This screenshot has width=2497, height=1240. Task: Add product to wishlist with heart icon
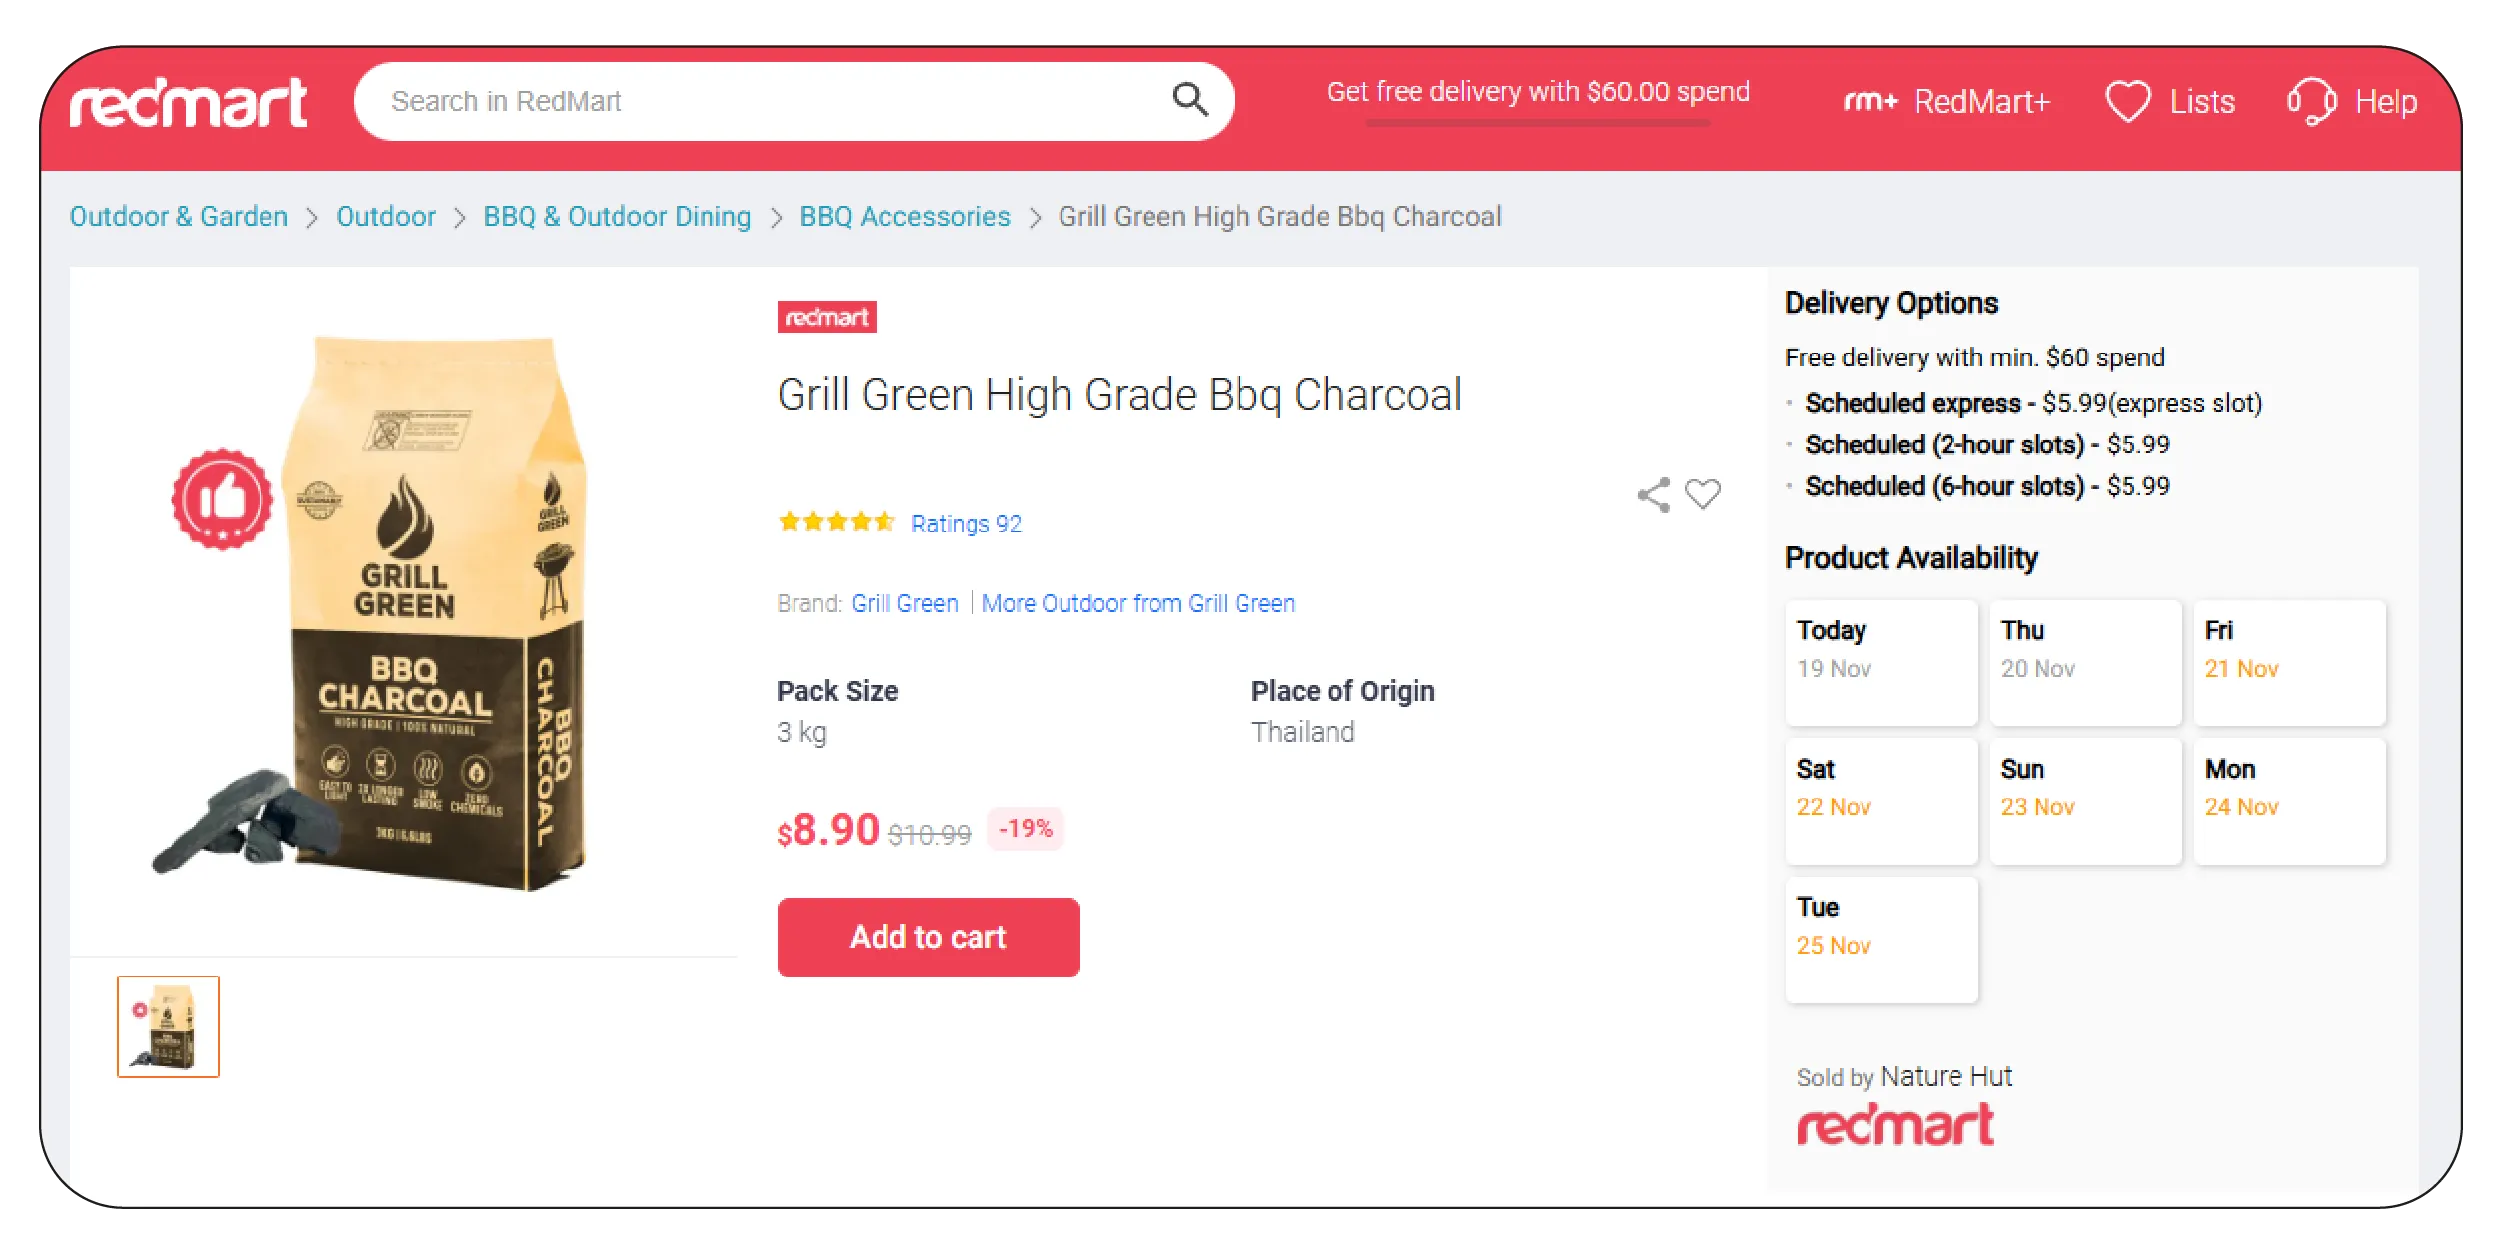click(x=1703, y=494)
